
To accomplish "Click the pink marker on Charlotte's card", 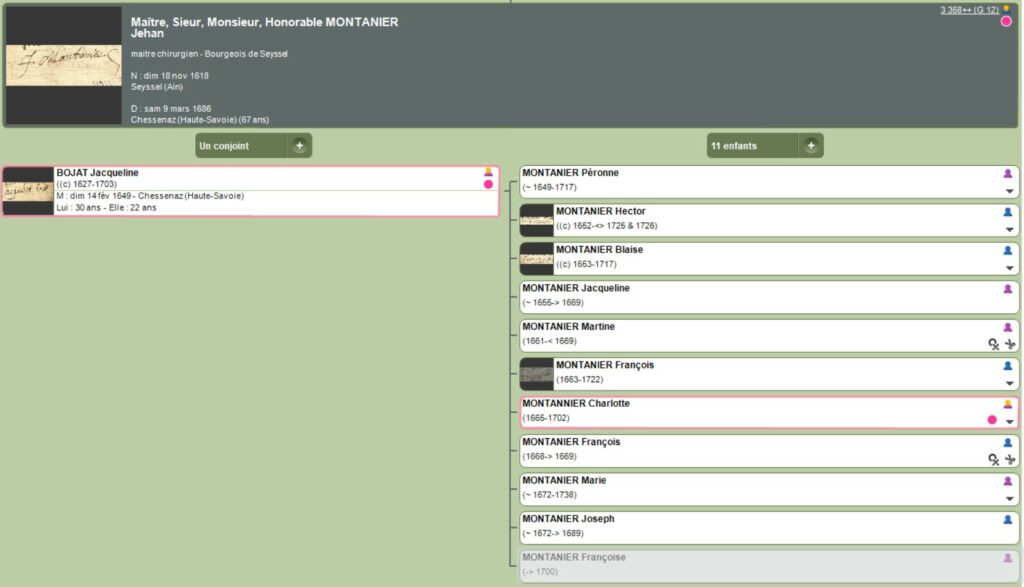I will (x=992, y=420).
